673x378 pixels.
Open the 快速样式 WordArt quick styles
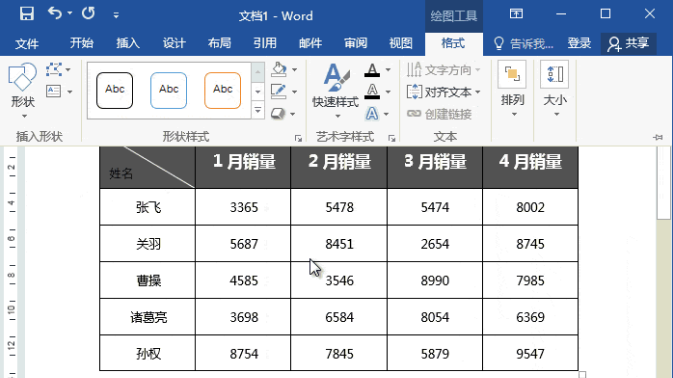335,91
